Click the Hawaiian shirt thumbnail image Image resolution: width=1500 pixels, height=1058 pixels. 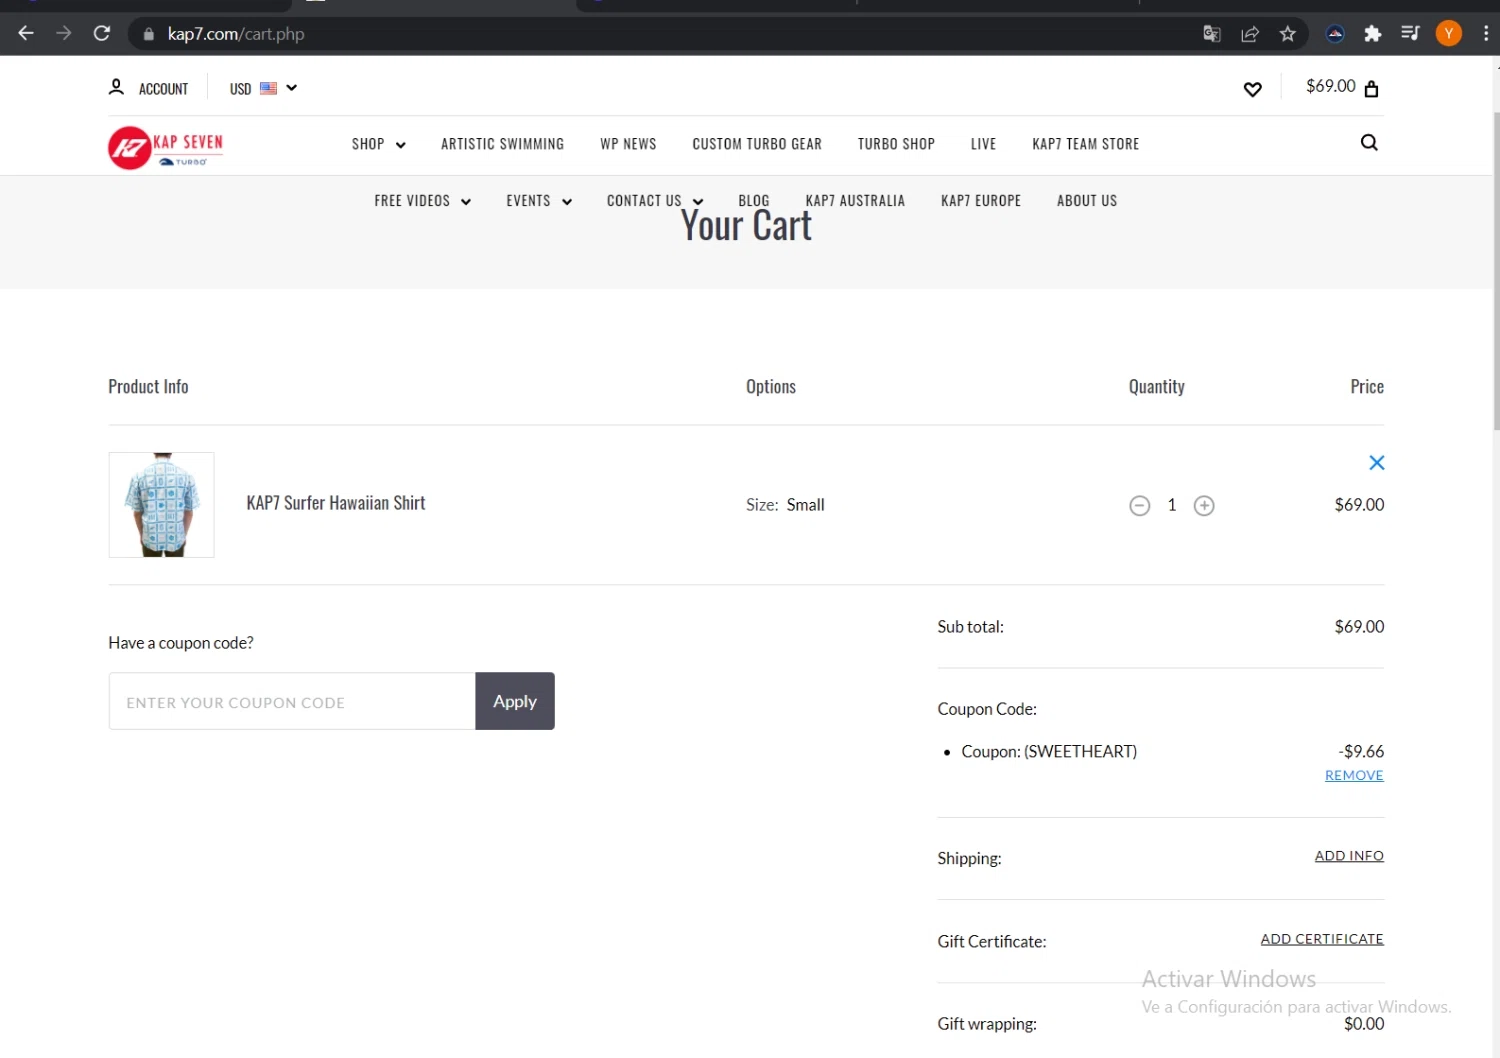click(x=161, y=505)
